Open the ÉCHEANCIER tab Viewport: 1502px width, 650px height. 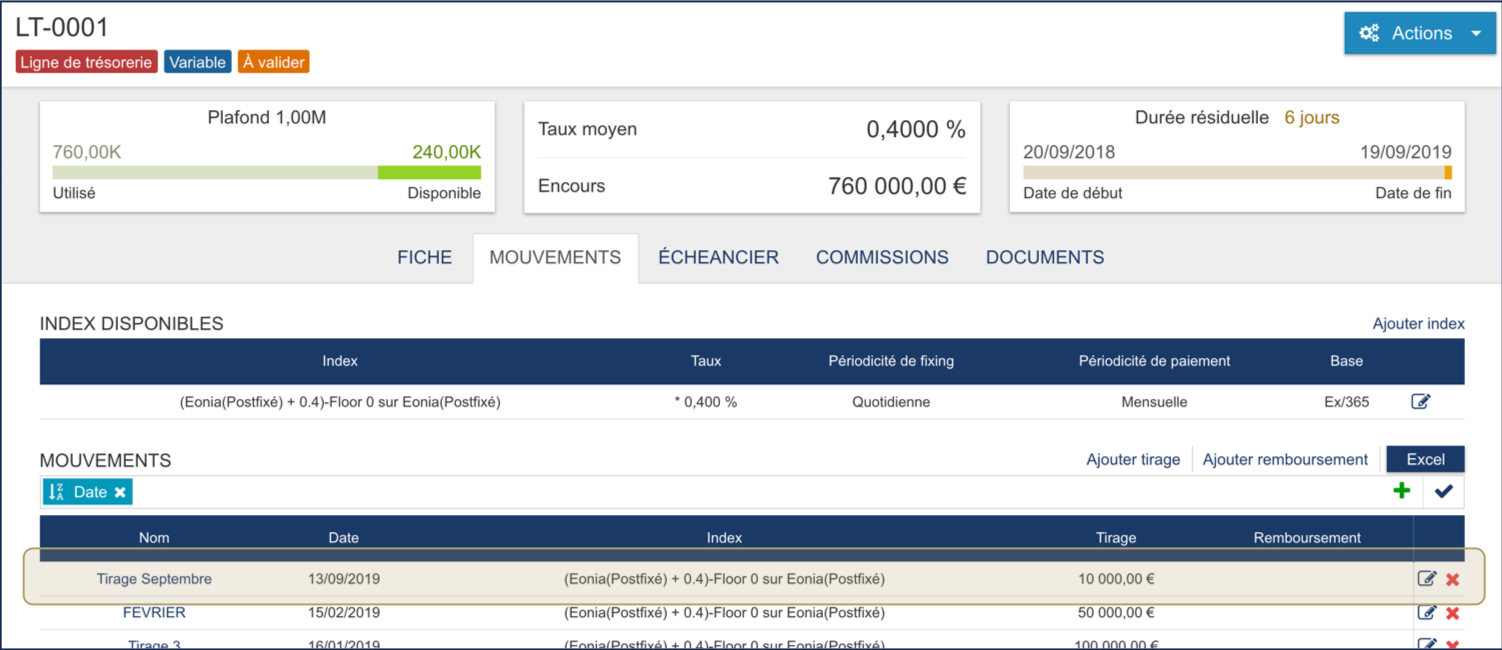click(x=718, y=258)
